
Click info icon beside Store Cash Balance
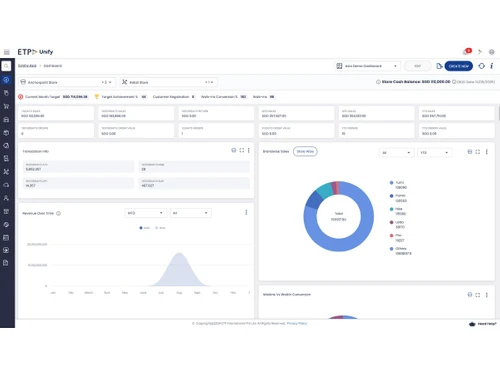378,82
